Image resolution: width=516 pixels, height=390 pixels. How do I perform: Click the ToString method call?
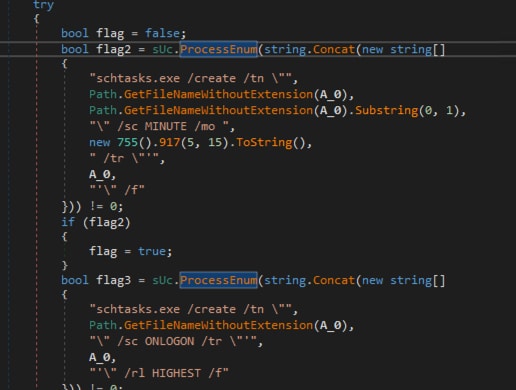tap(264, 142)
